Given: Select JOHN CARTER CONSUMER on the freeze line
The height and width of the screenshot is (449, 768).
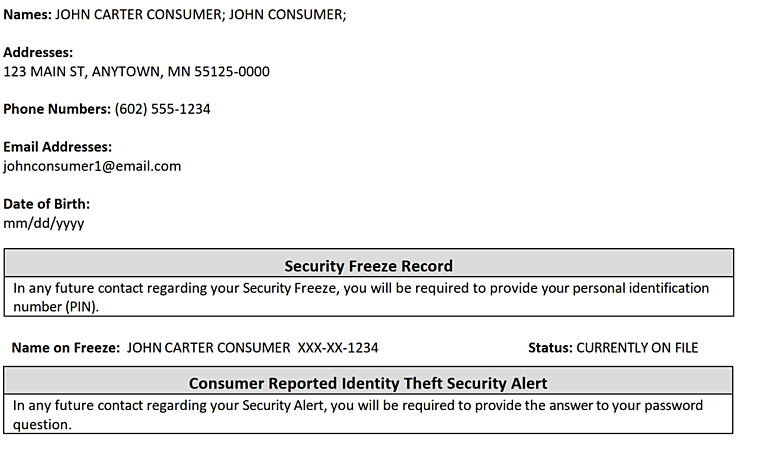Looking at the screenshot, I should pyautogui.click(x=208, y=348).
